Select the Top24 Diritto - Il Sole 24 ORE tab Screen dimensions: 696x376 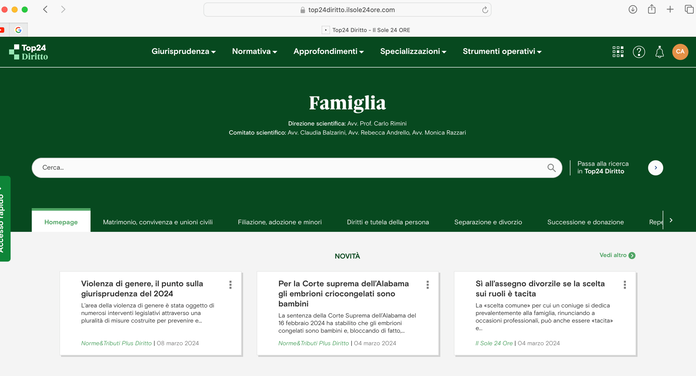[x=366, y=30]
